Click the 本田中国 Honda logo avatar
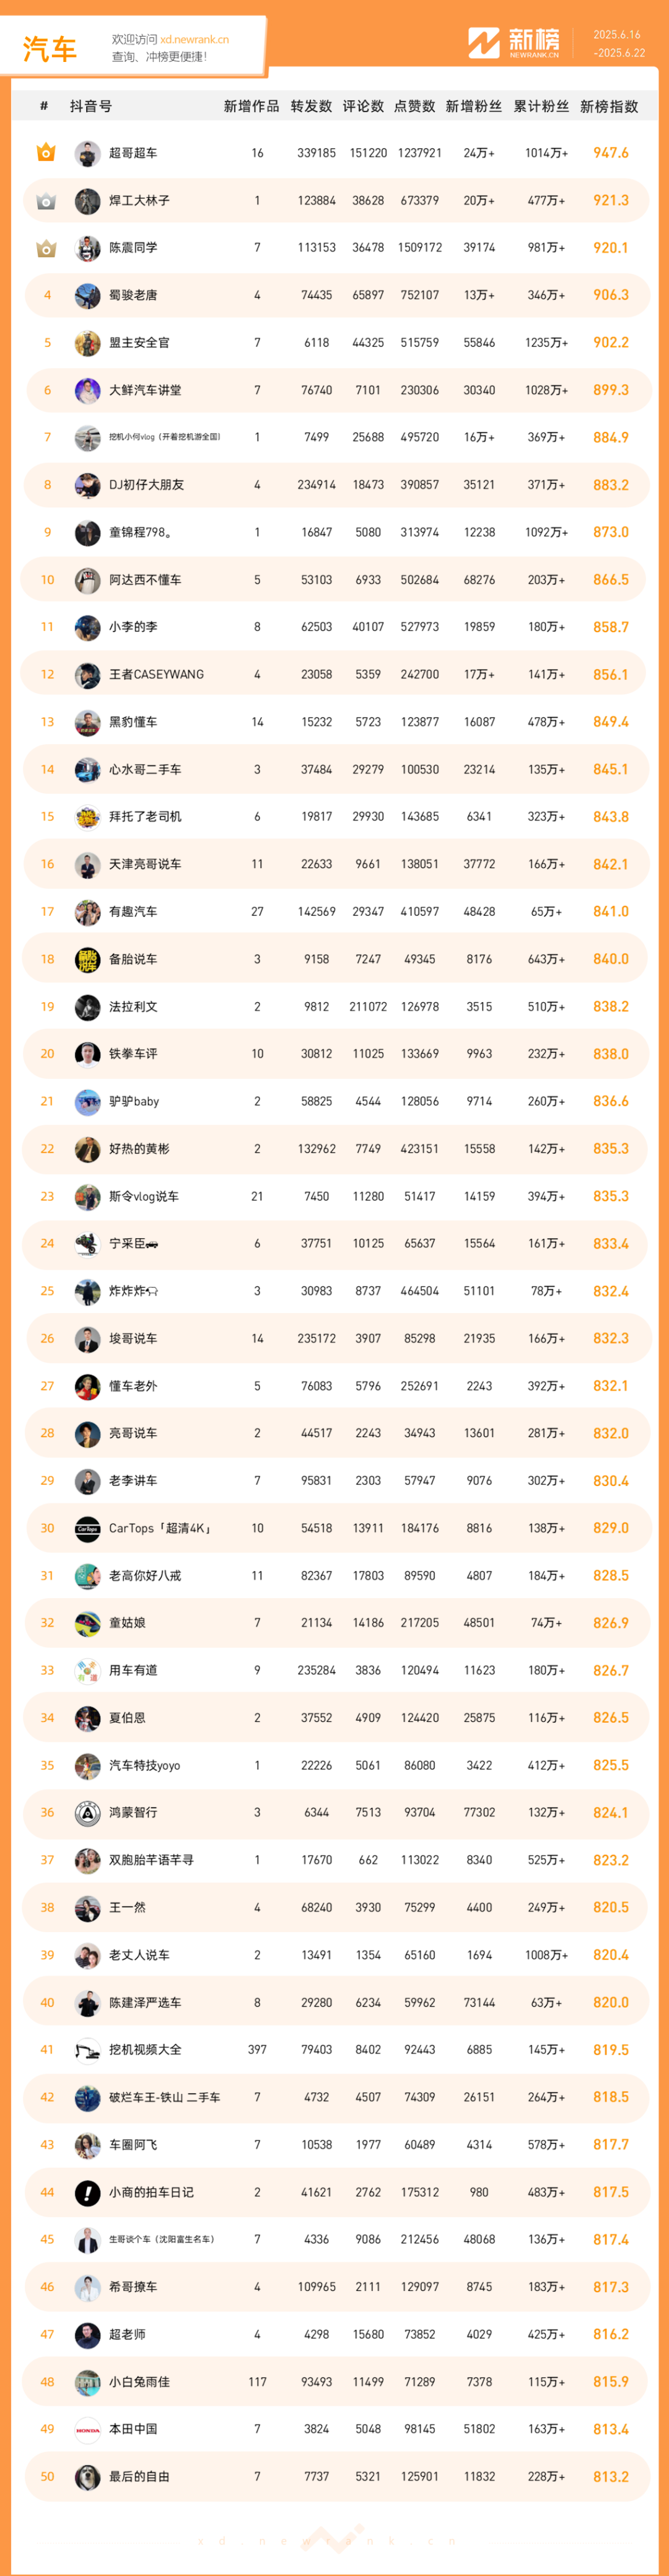The width and height of the screenshot is (669, 2576). pyautogui.click(x=87, y=2429)
